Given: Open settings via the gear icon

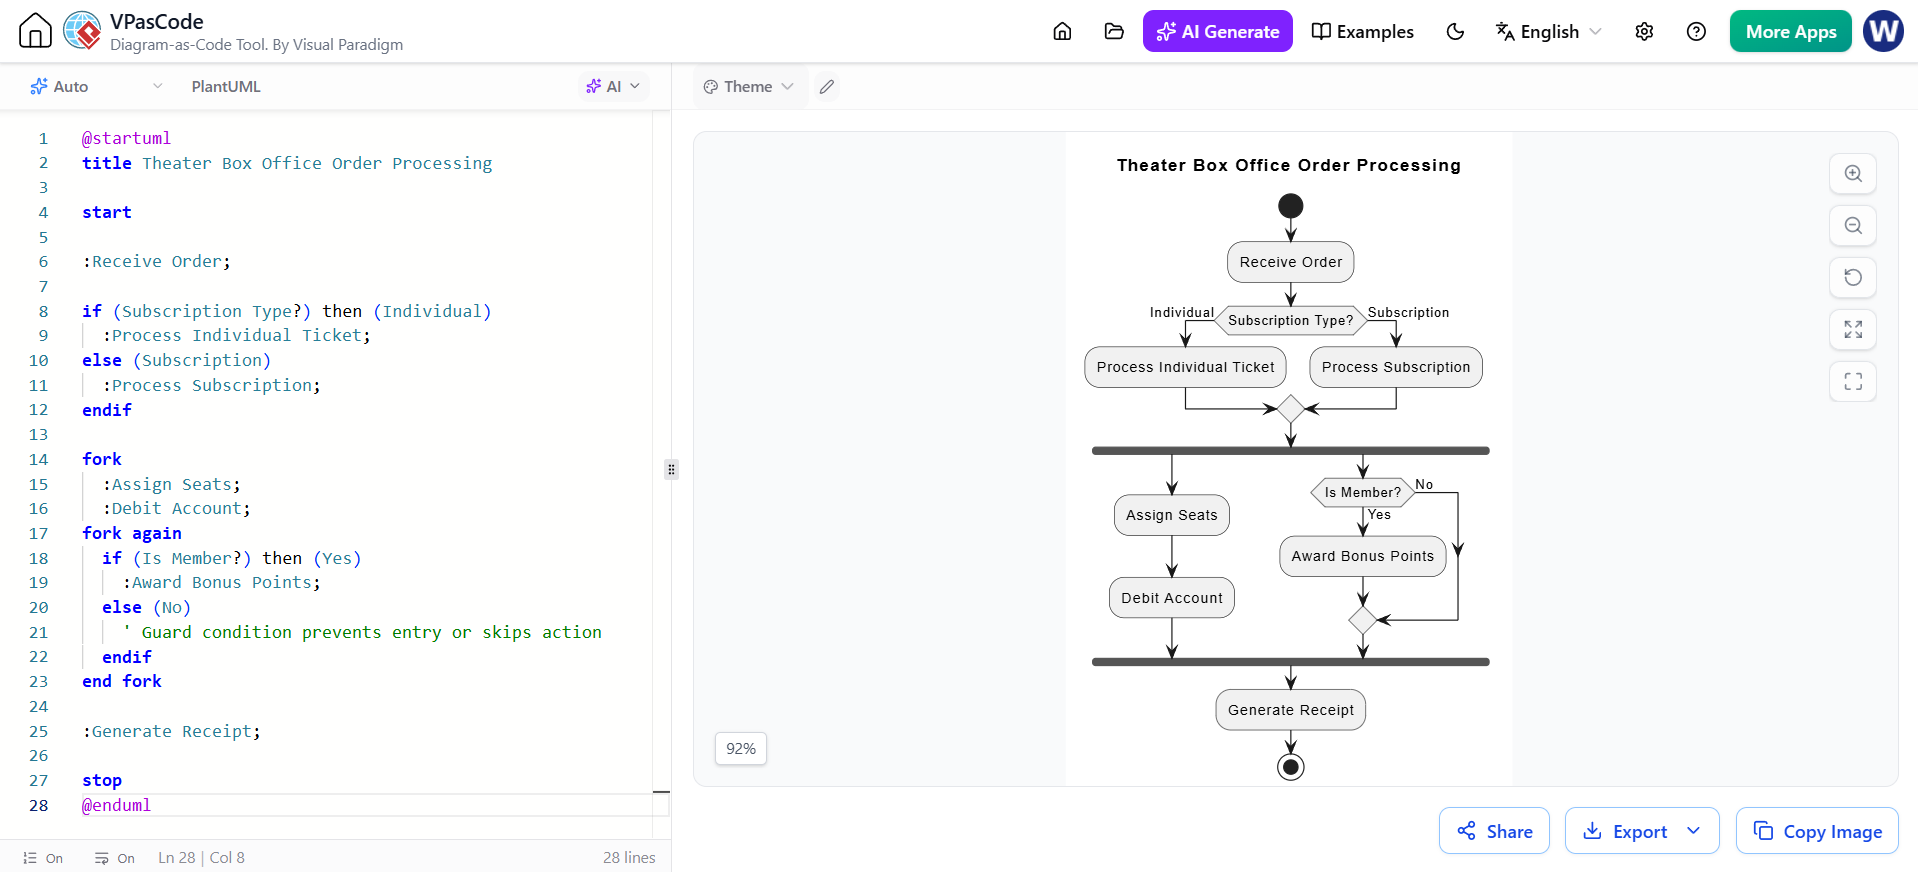Looking at the screenshot, I should [x=1644, y=31].
